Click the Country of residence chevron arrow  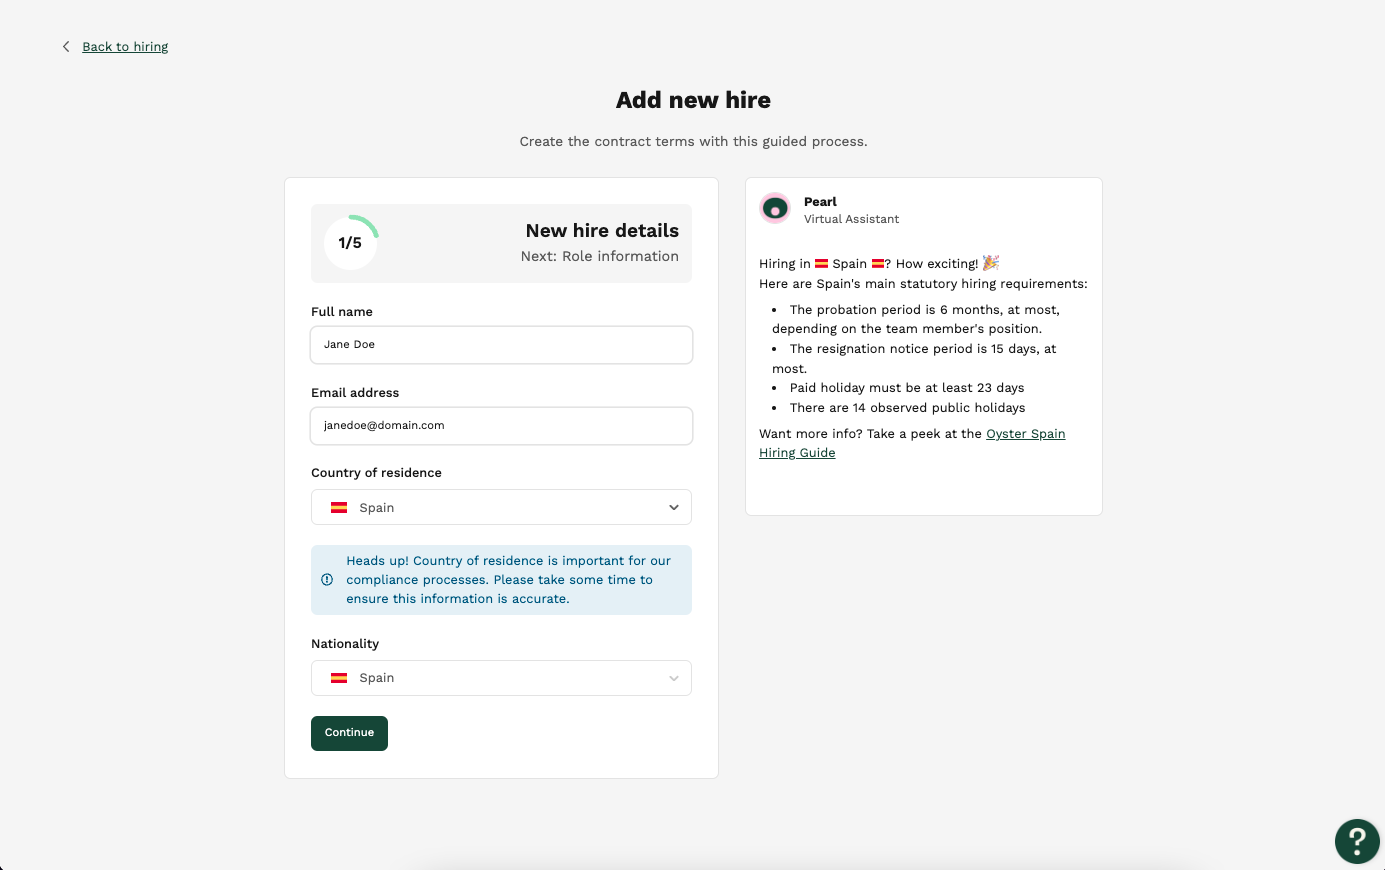674,508
